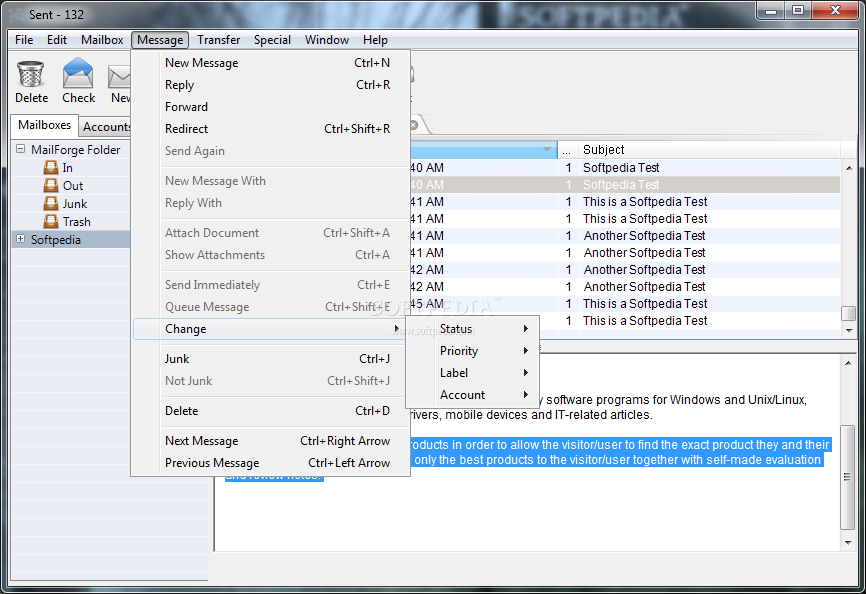The height and width of the screenshot is (594, 866).
Task: Switch to the Mailboxes tab
Action: coord(44,125)
